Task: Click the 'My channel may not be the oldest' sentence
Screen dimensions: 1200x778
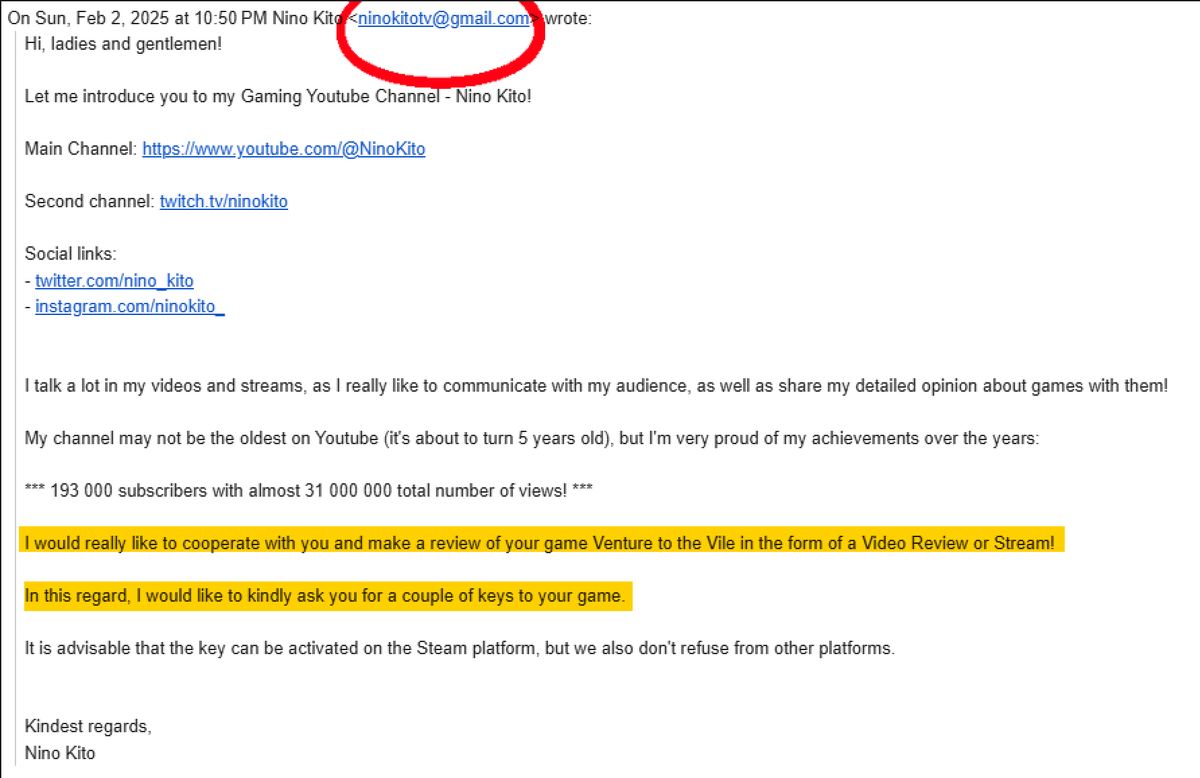Action: pos(532,438)
